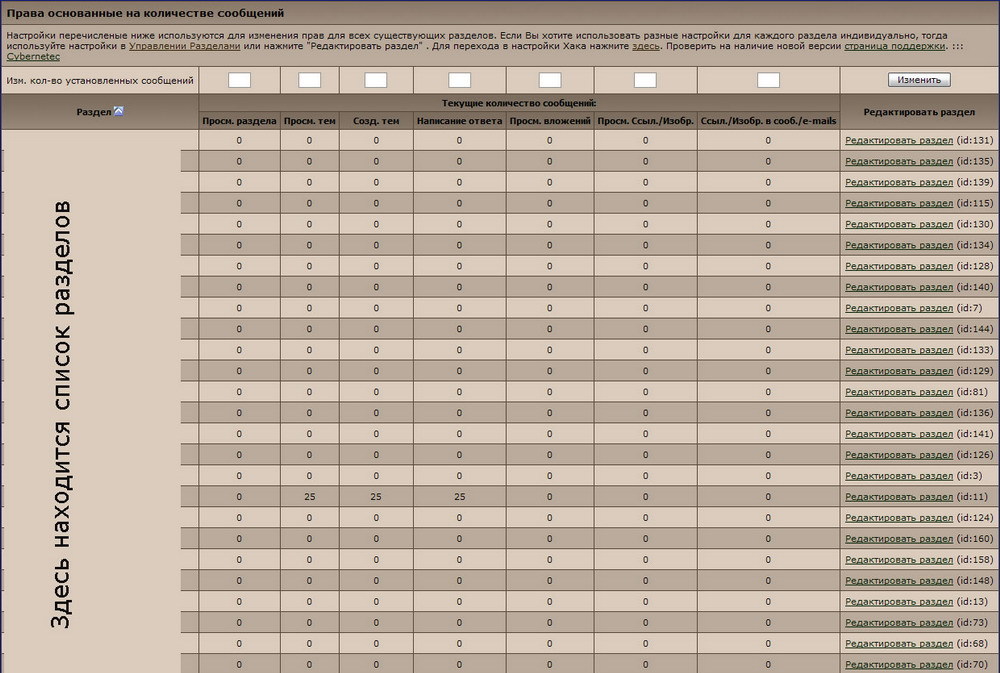This screenshot has width=1000, height=673.
Task: Edit the section with id:160
Action: 899,539
